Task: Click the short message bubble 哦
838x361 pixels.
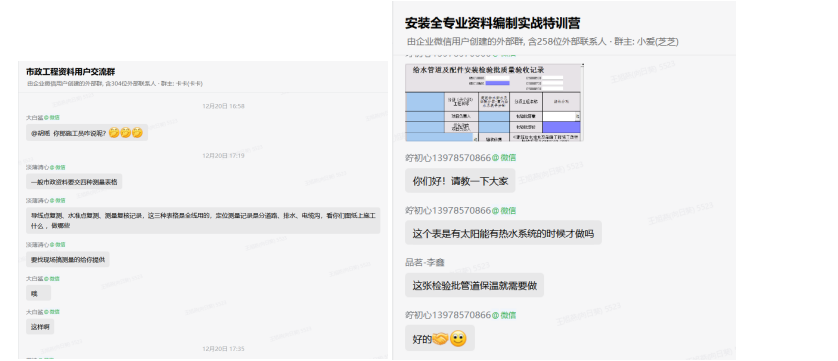Action: coord(38,293)
